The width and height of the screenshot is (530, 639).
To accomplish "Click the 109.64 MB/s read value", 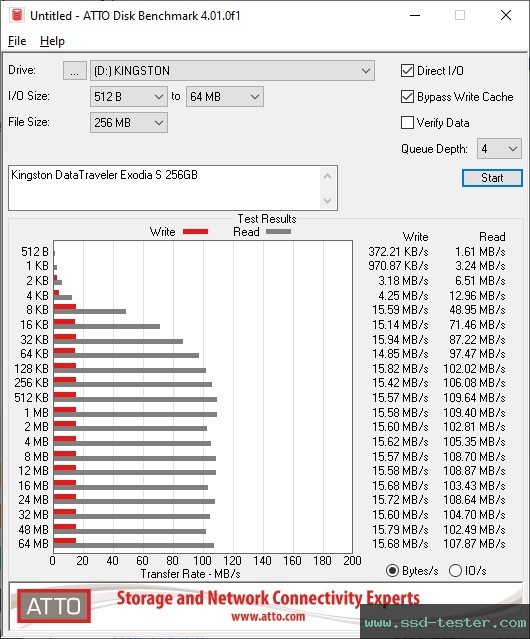I will [x=475, y=398].
